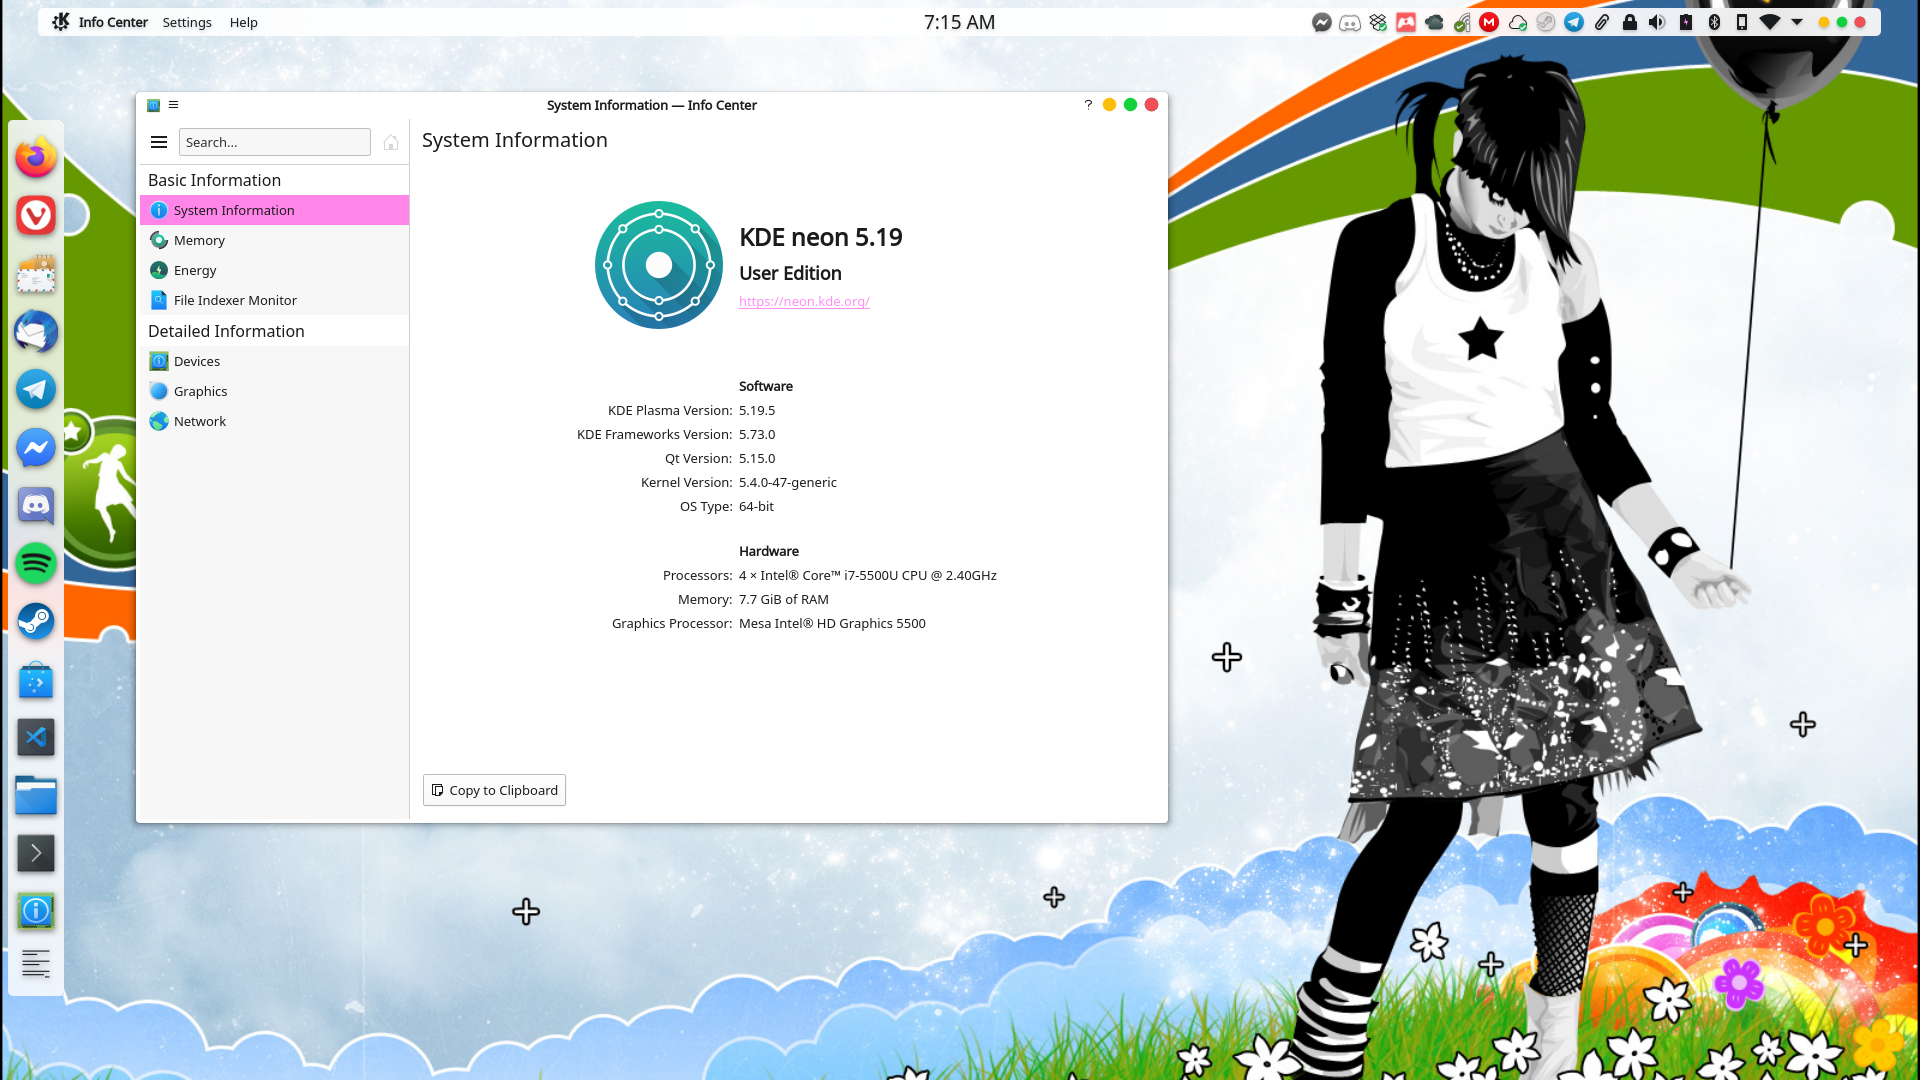The image size is (1920, 1080).
Task: Open Wi-Fi network tray icon
Action: coord(1769,22)
